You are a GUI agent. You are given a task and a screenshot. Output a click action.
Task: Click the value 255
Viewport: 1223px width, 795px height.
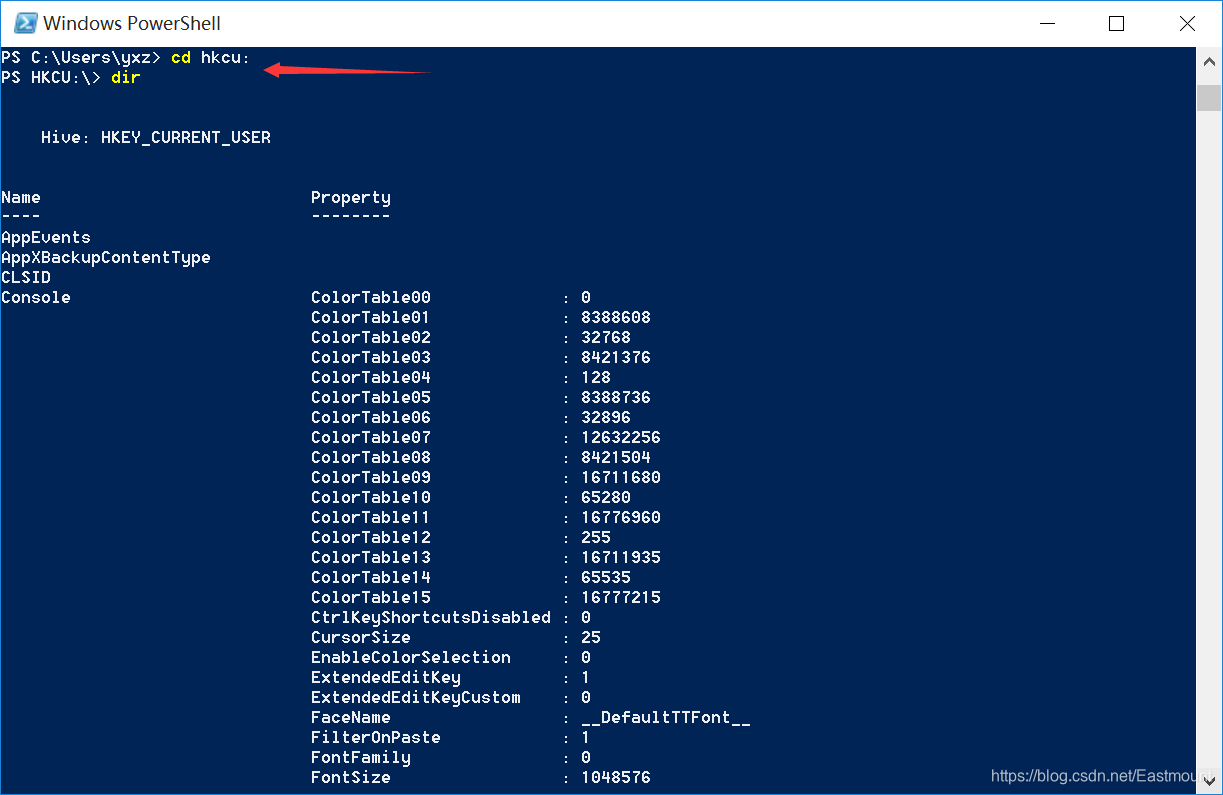point(596,537)
